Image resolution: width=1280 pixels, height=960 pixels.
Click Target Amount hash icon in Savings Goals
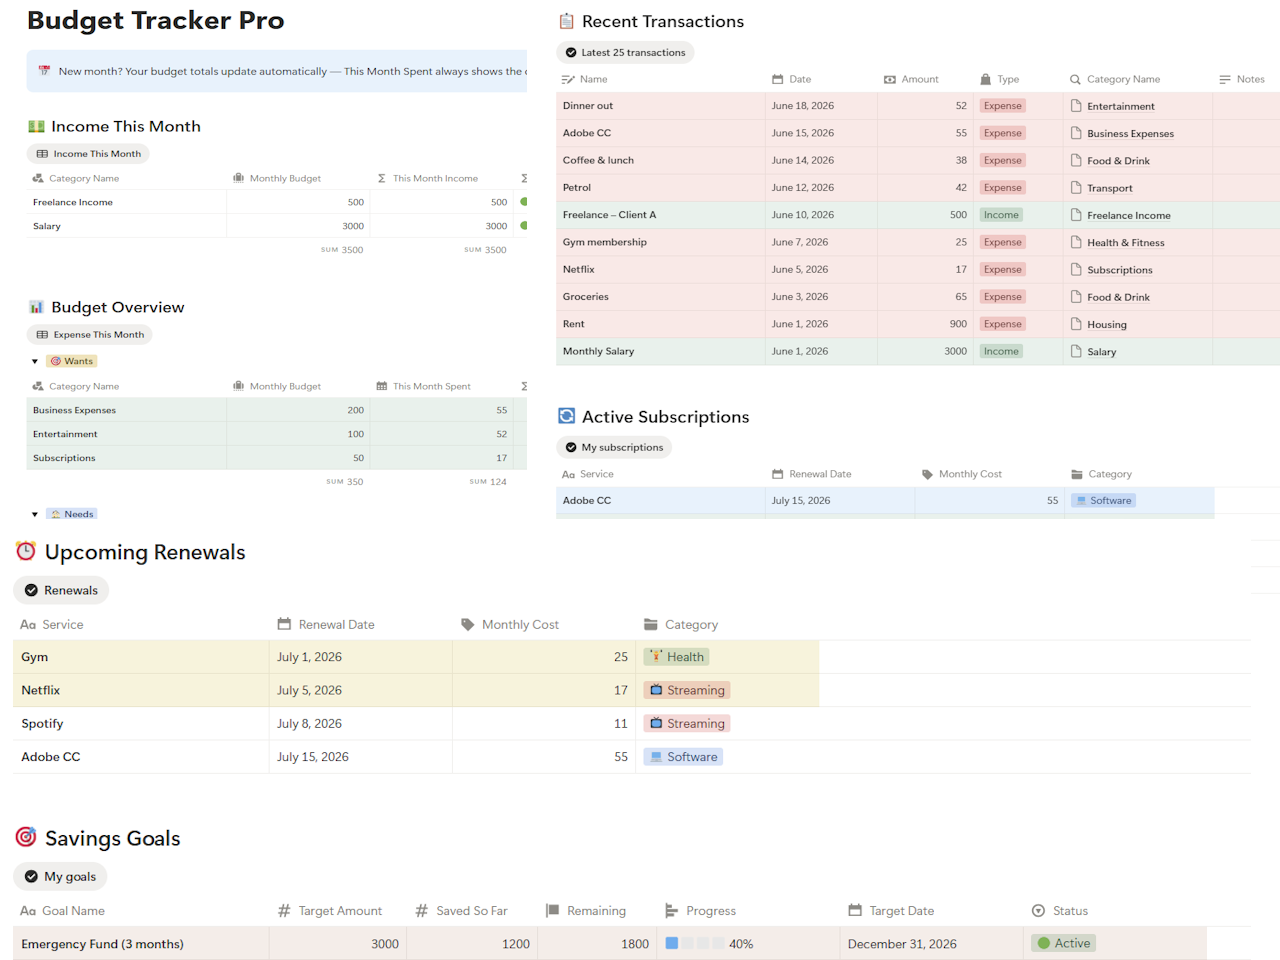coord(284,911)
